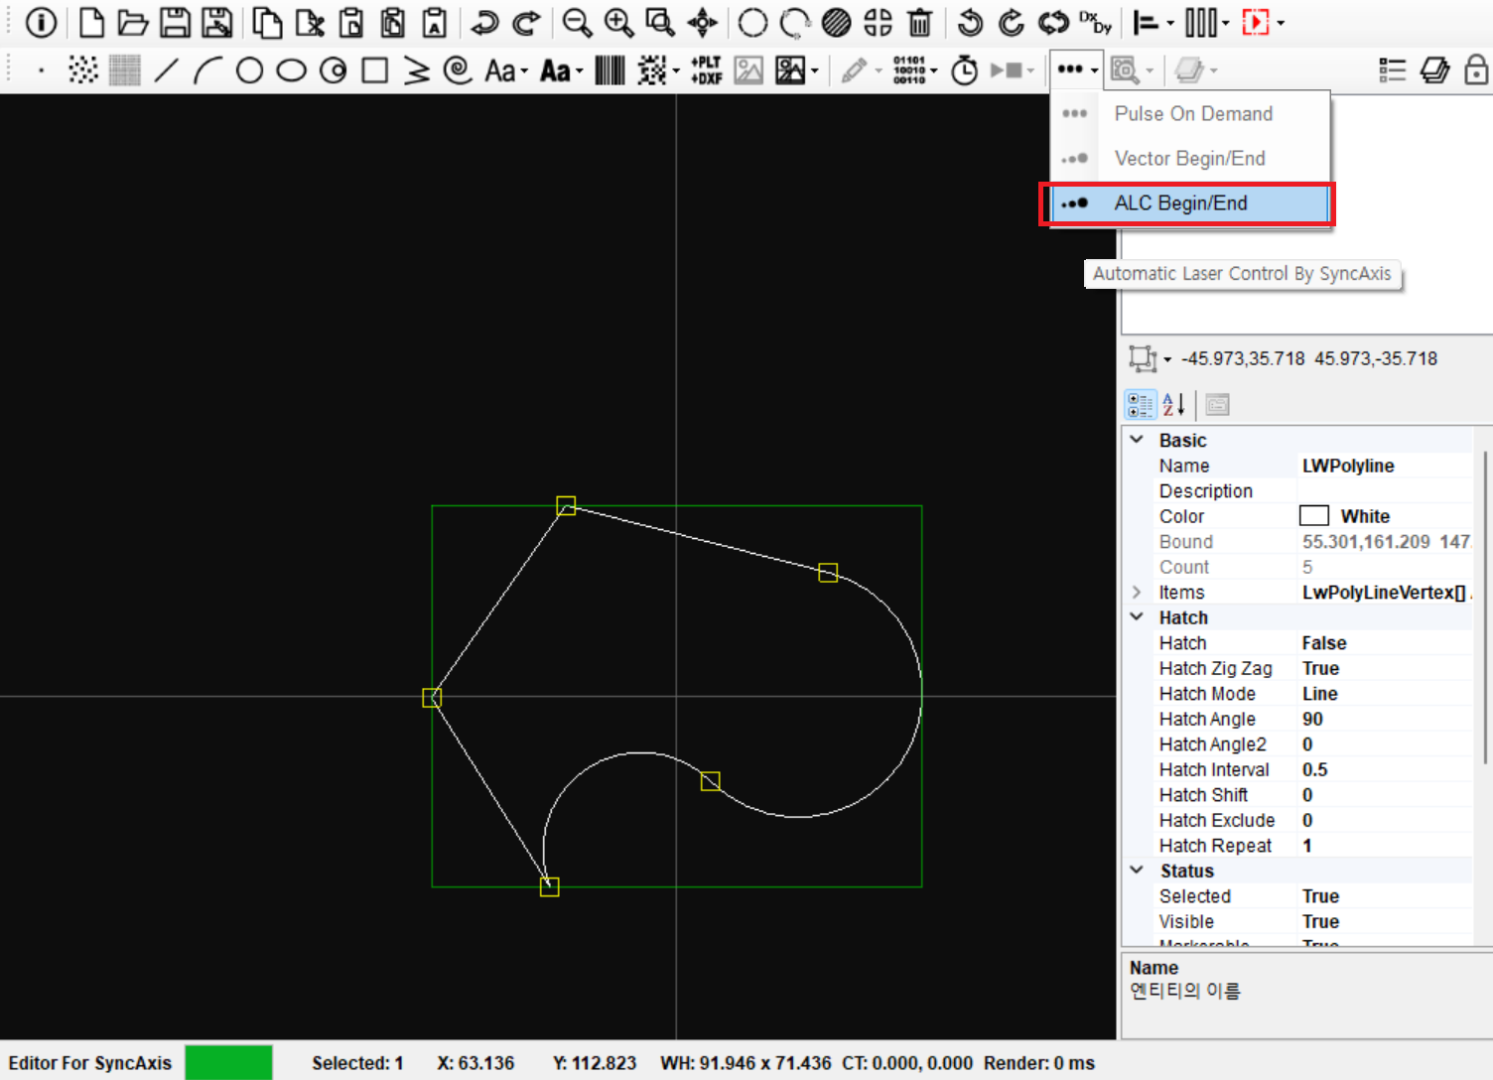Toggle the layers panel icon
Screen dimensions: 1493x1080
tap(1434, 70)
